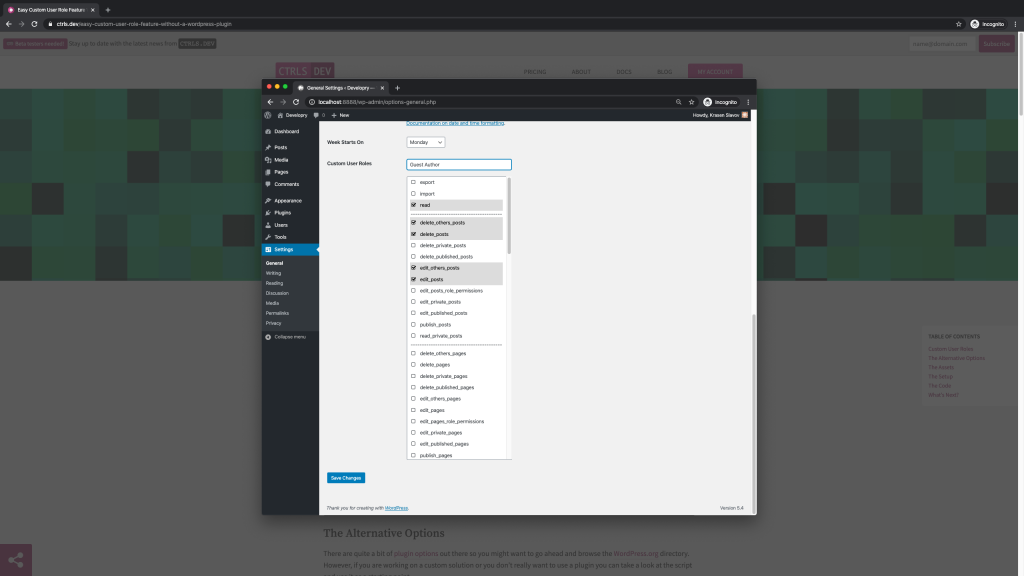Open the Users icon in the sidebar
This screenshot has width=1024, height=576.
point(268,225)
